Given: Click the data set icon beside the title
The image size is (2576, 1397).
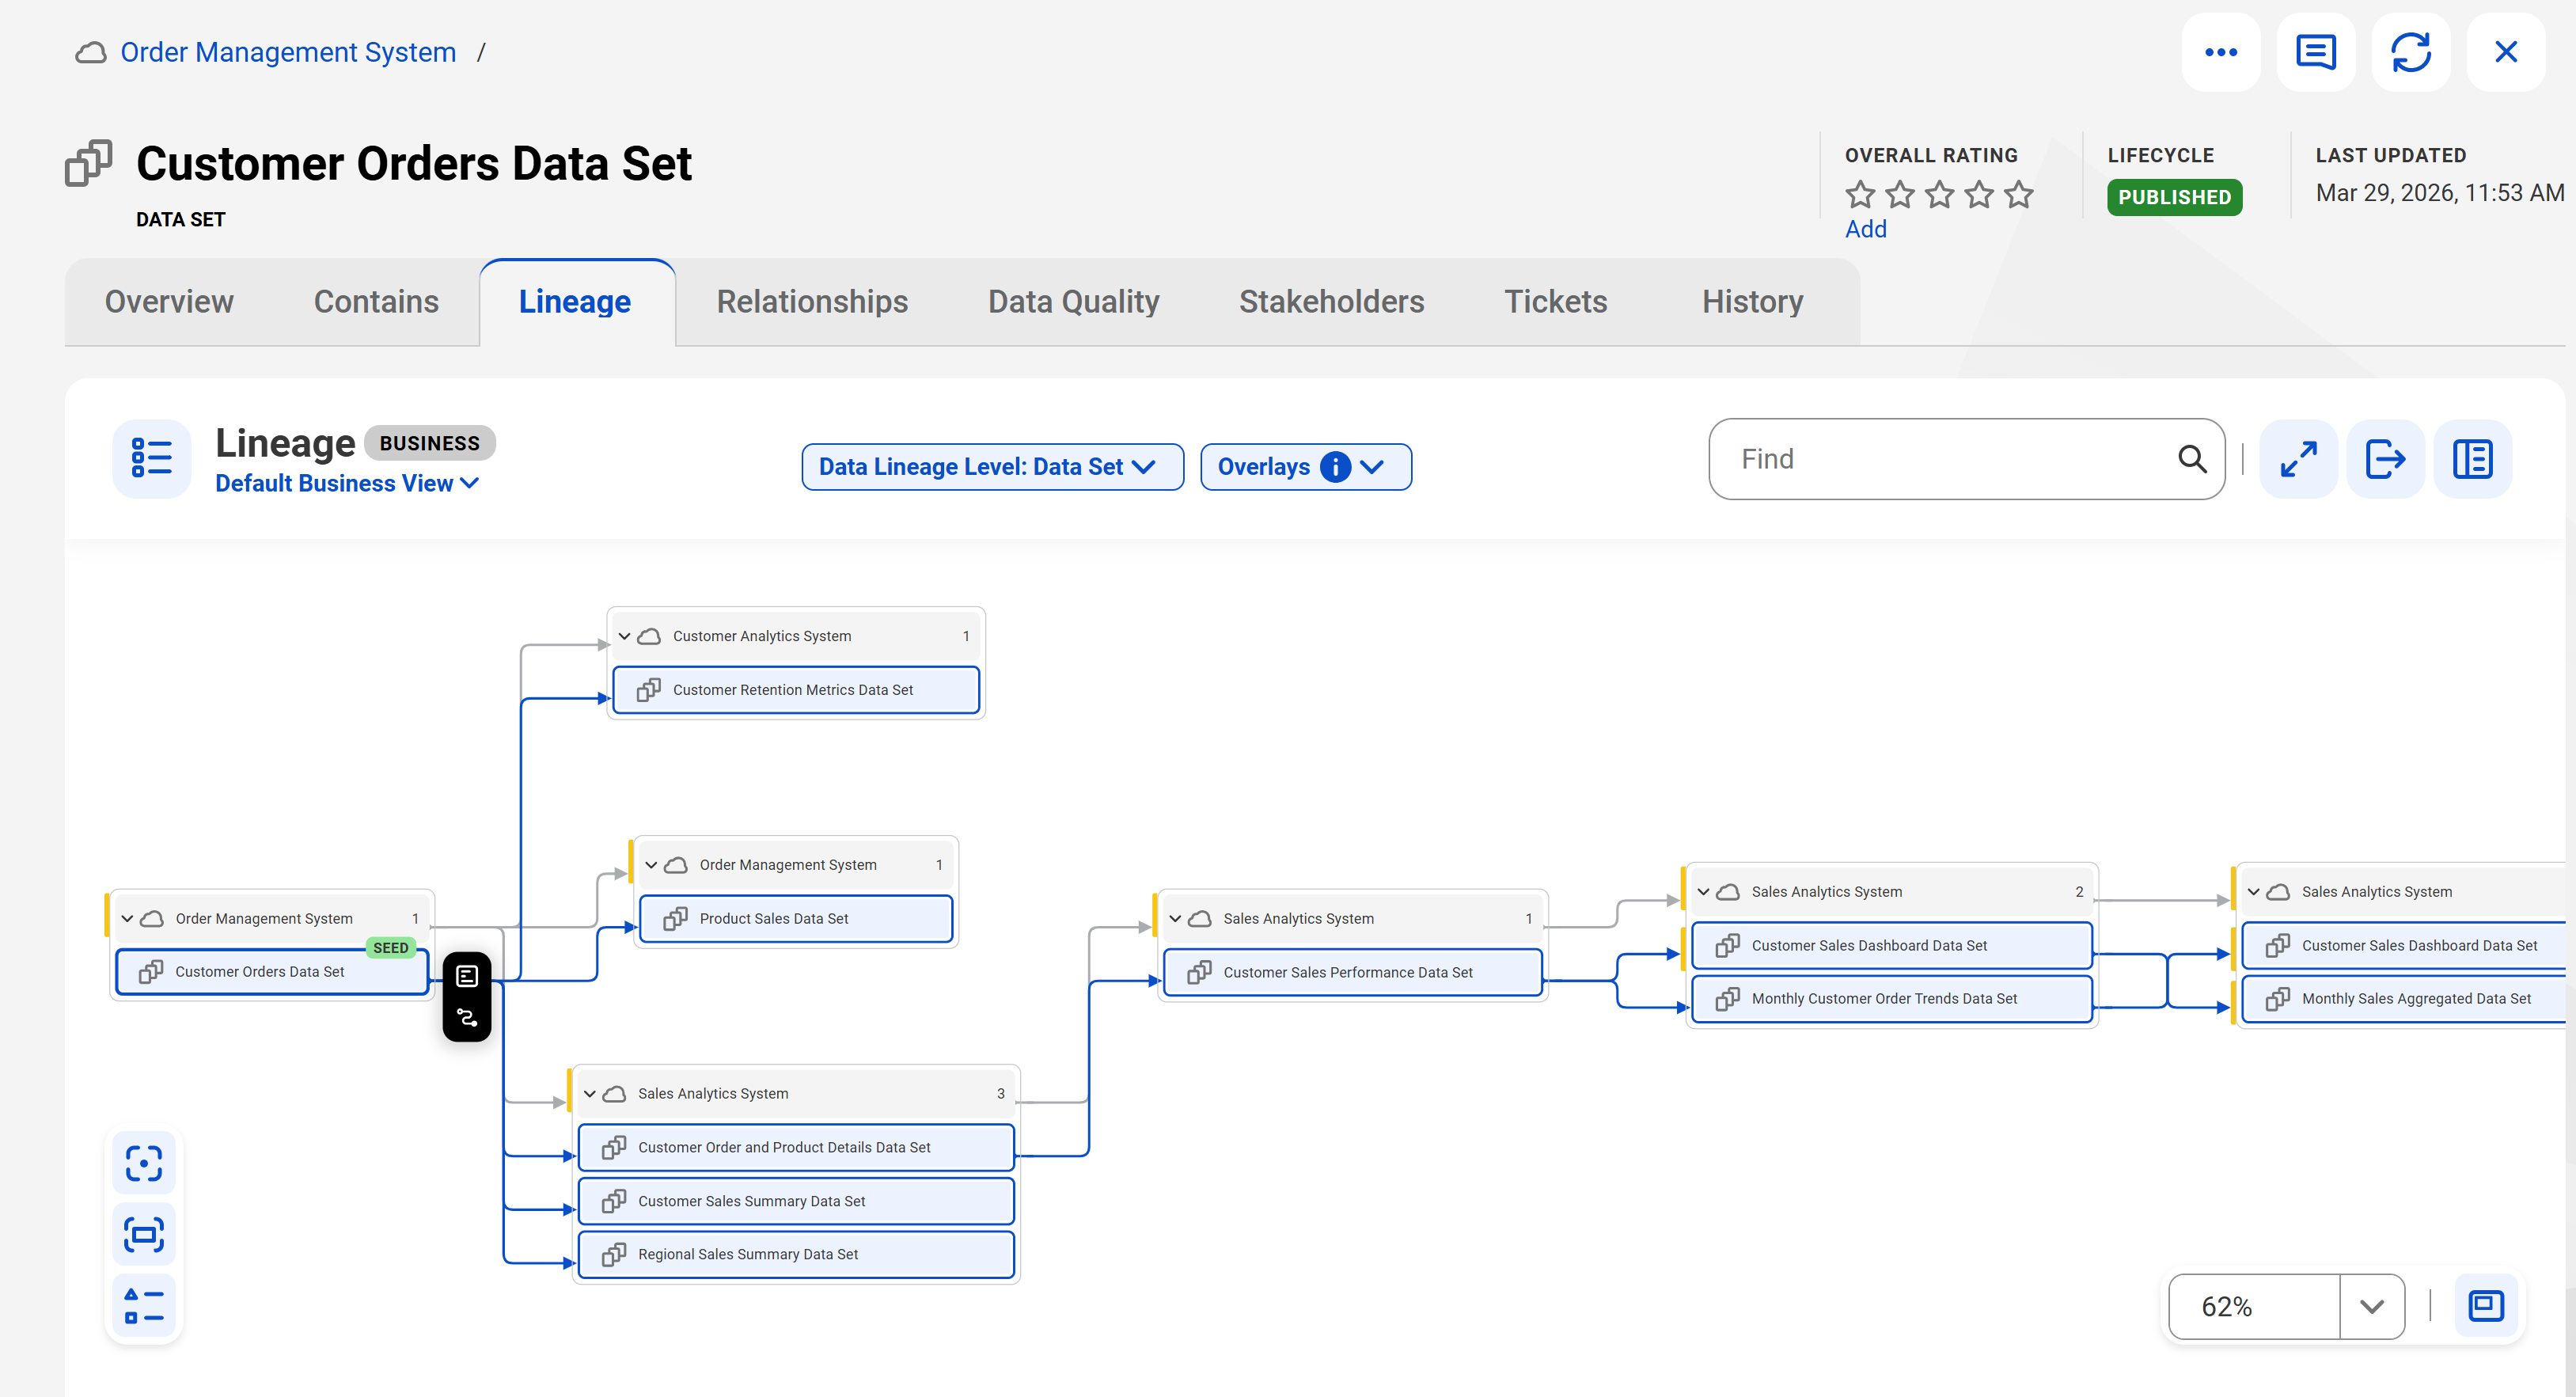Looking at the screenshot, I should (x=88, y=163).
